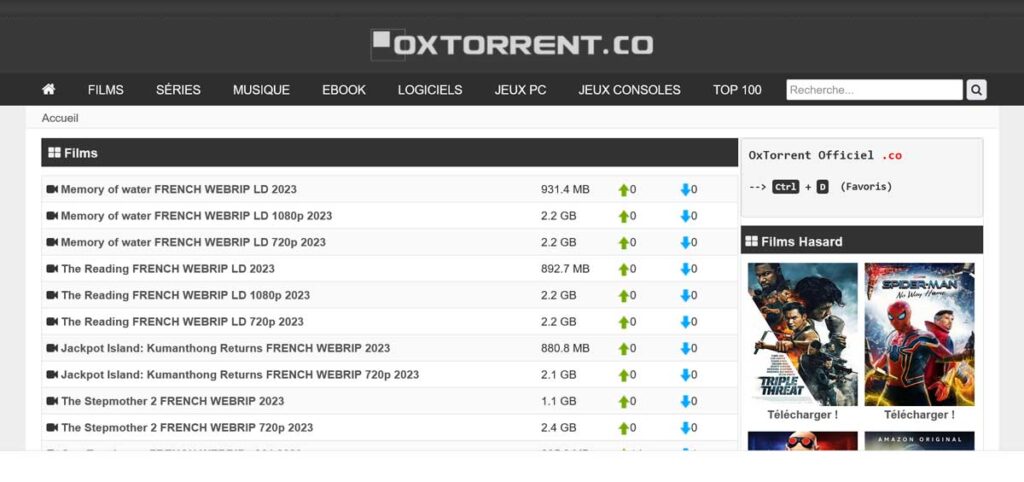Image resolution: width=1024 pixels, height=482 pixels.
Task: Click the OXTORRENT.CO site logo
Action: 512,44
